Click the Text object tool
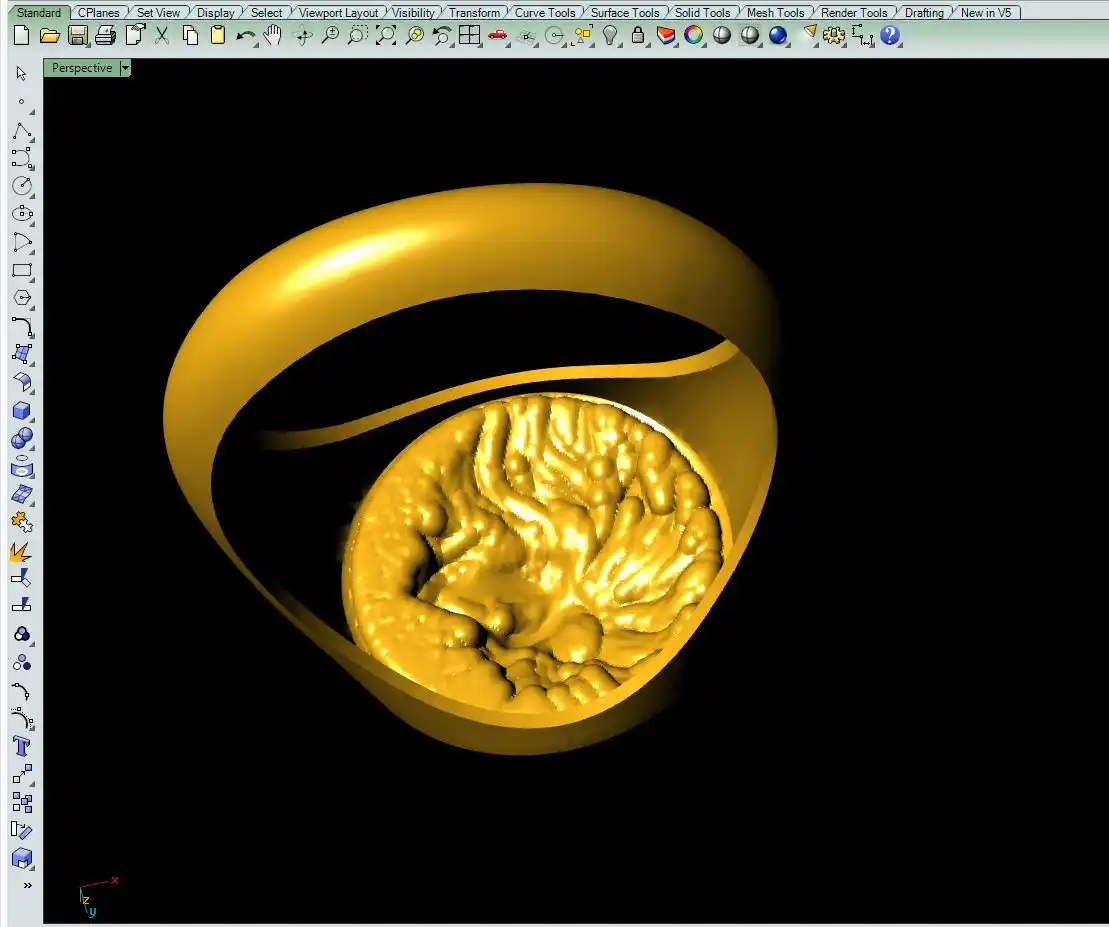 22,746
